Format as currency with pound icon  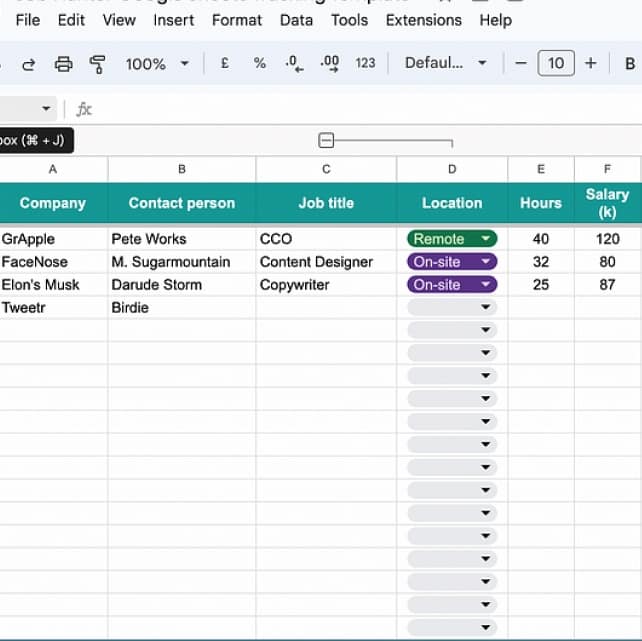click(x=224, y=63)
